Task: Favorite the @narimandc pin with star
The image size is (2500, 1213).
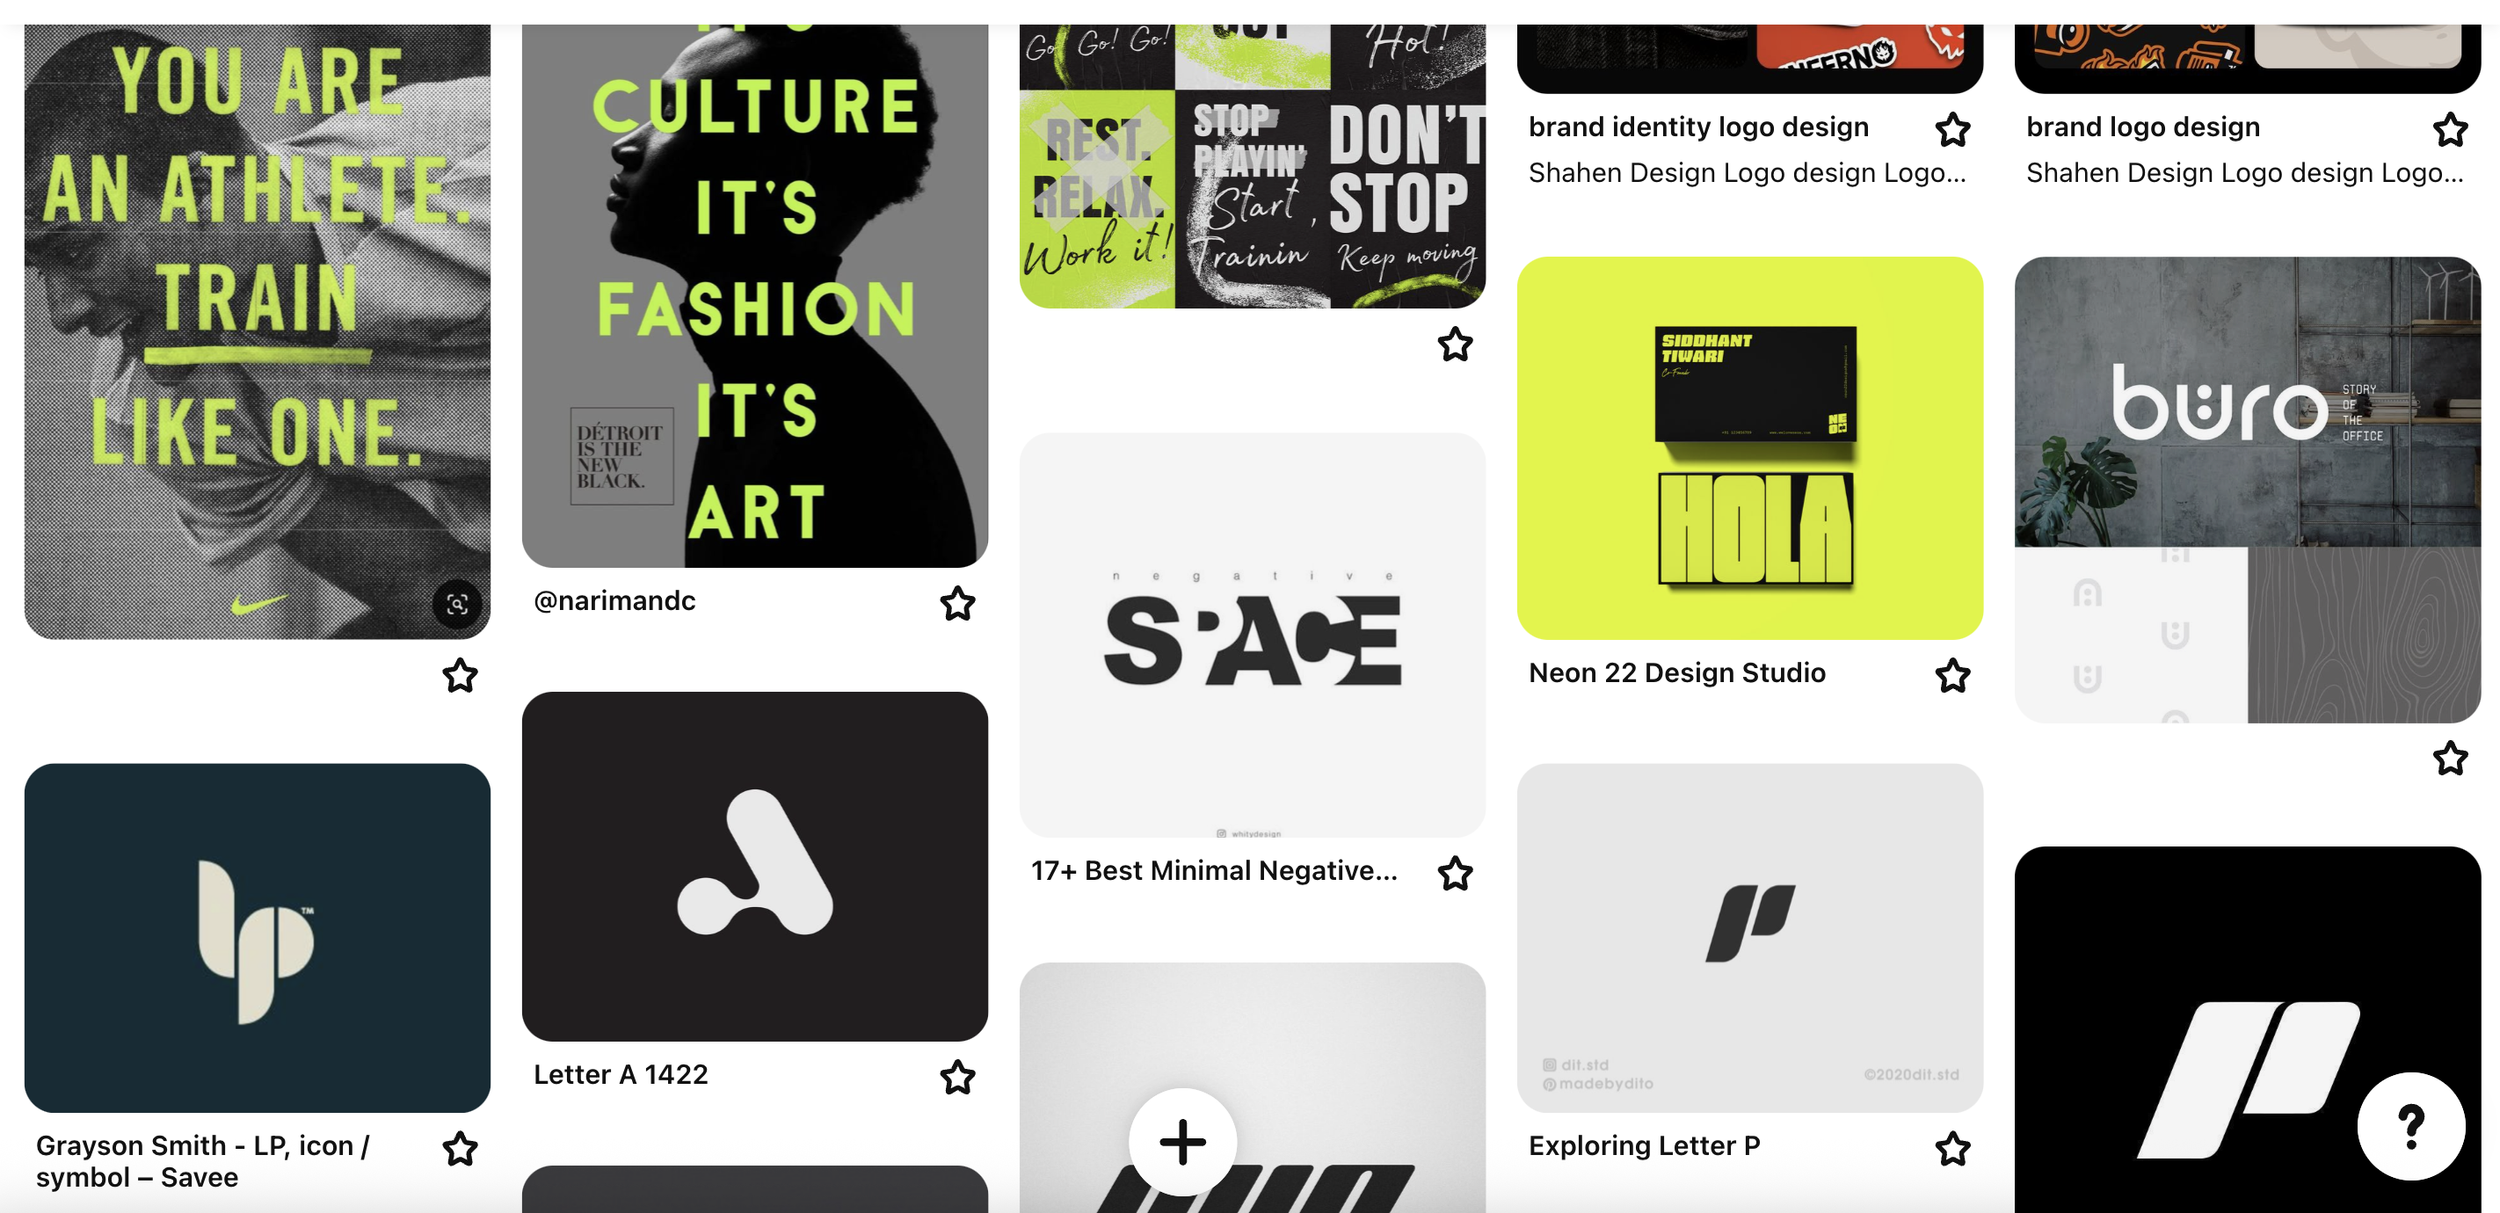Action: point(957,603)
